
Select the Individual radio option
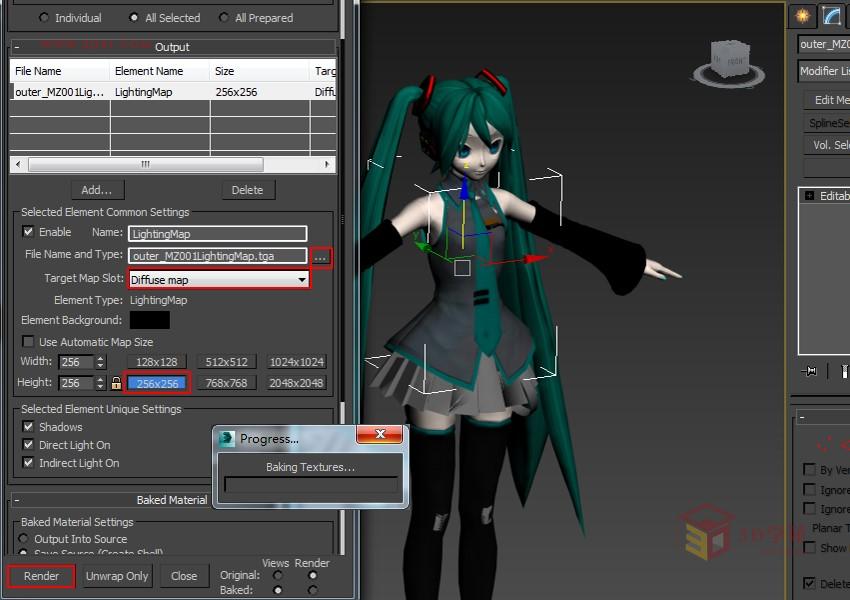pyautogui.click(x=43, y=18)
